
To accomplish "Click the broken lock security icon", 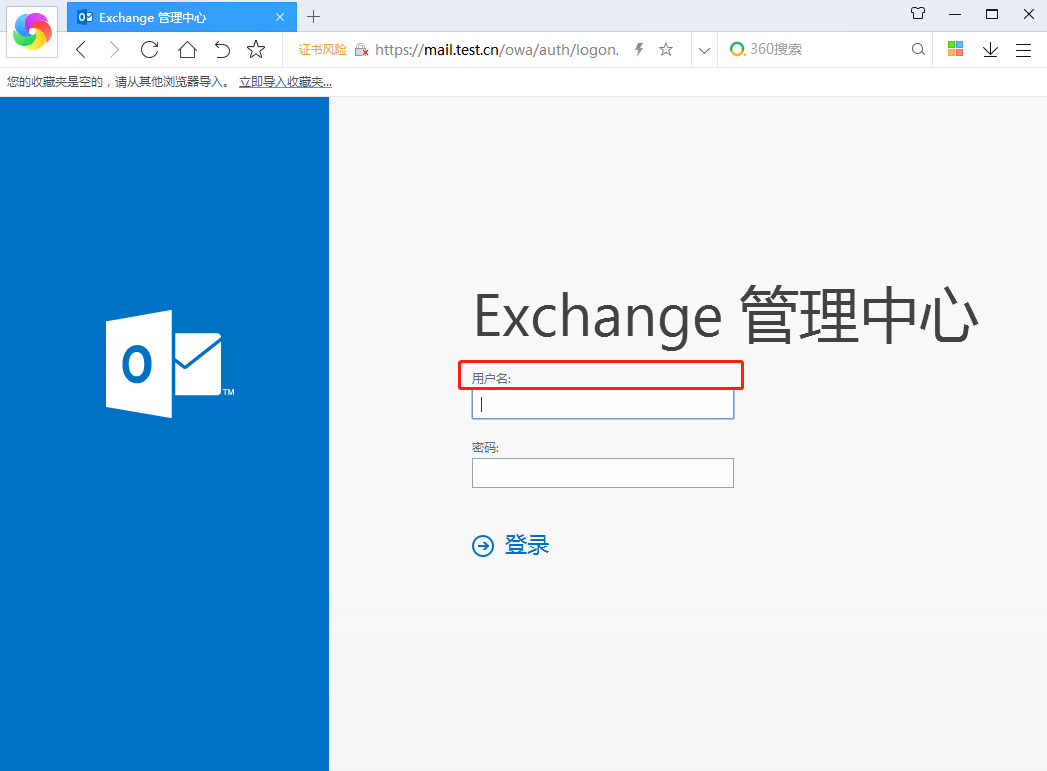I will [361, 49].
